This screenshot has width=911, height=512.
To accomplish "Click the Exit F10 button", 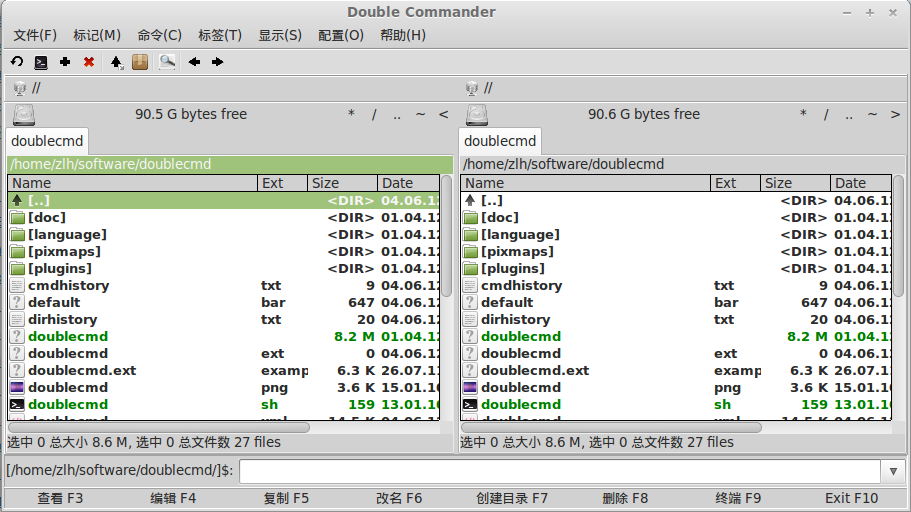I will (851, 499).
